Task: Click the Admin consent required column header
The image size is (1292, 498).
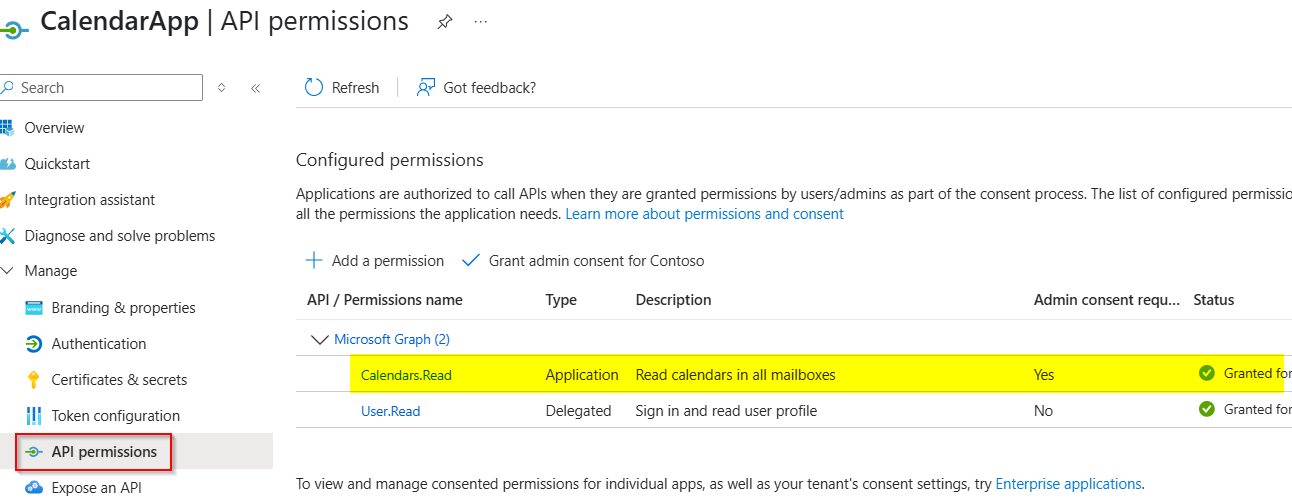Action: [1107, 300]
